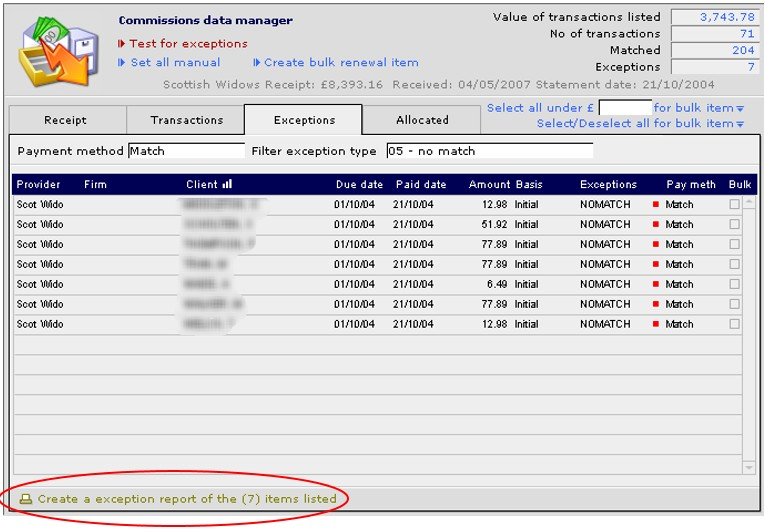Click the Commissions data manager cabinet icon

coord(59,51)
